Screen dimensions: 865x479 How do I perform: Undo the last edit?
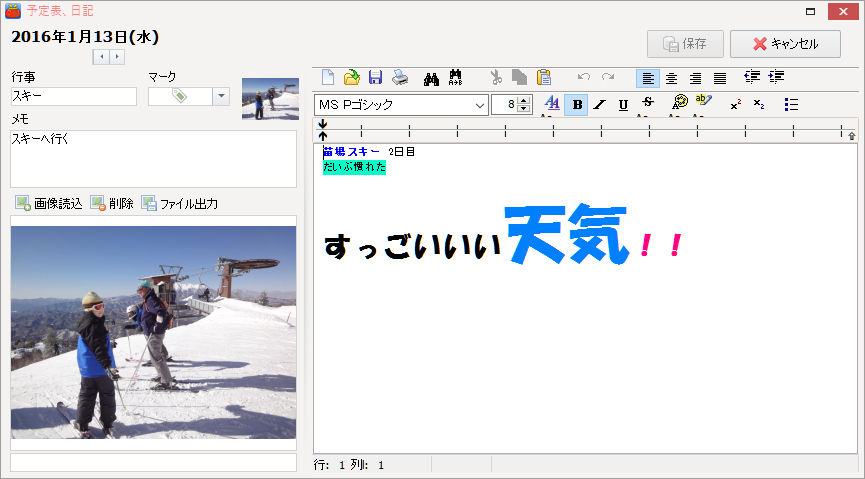pos(584,77)
